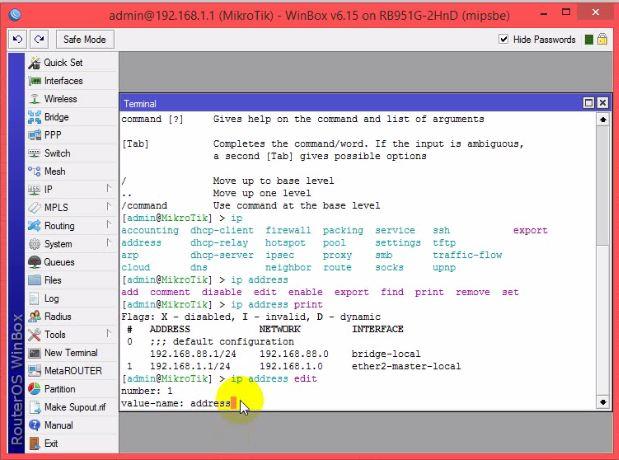Open the Log page icon
619x460 pixels.
click(34, 299)
